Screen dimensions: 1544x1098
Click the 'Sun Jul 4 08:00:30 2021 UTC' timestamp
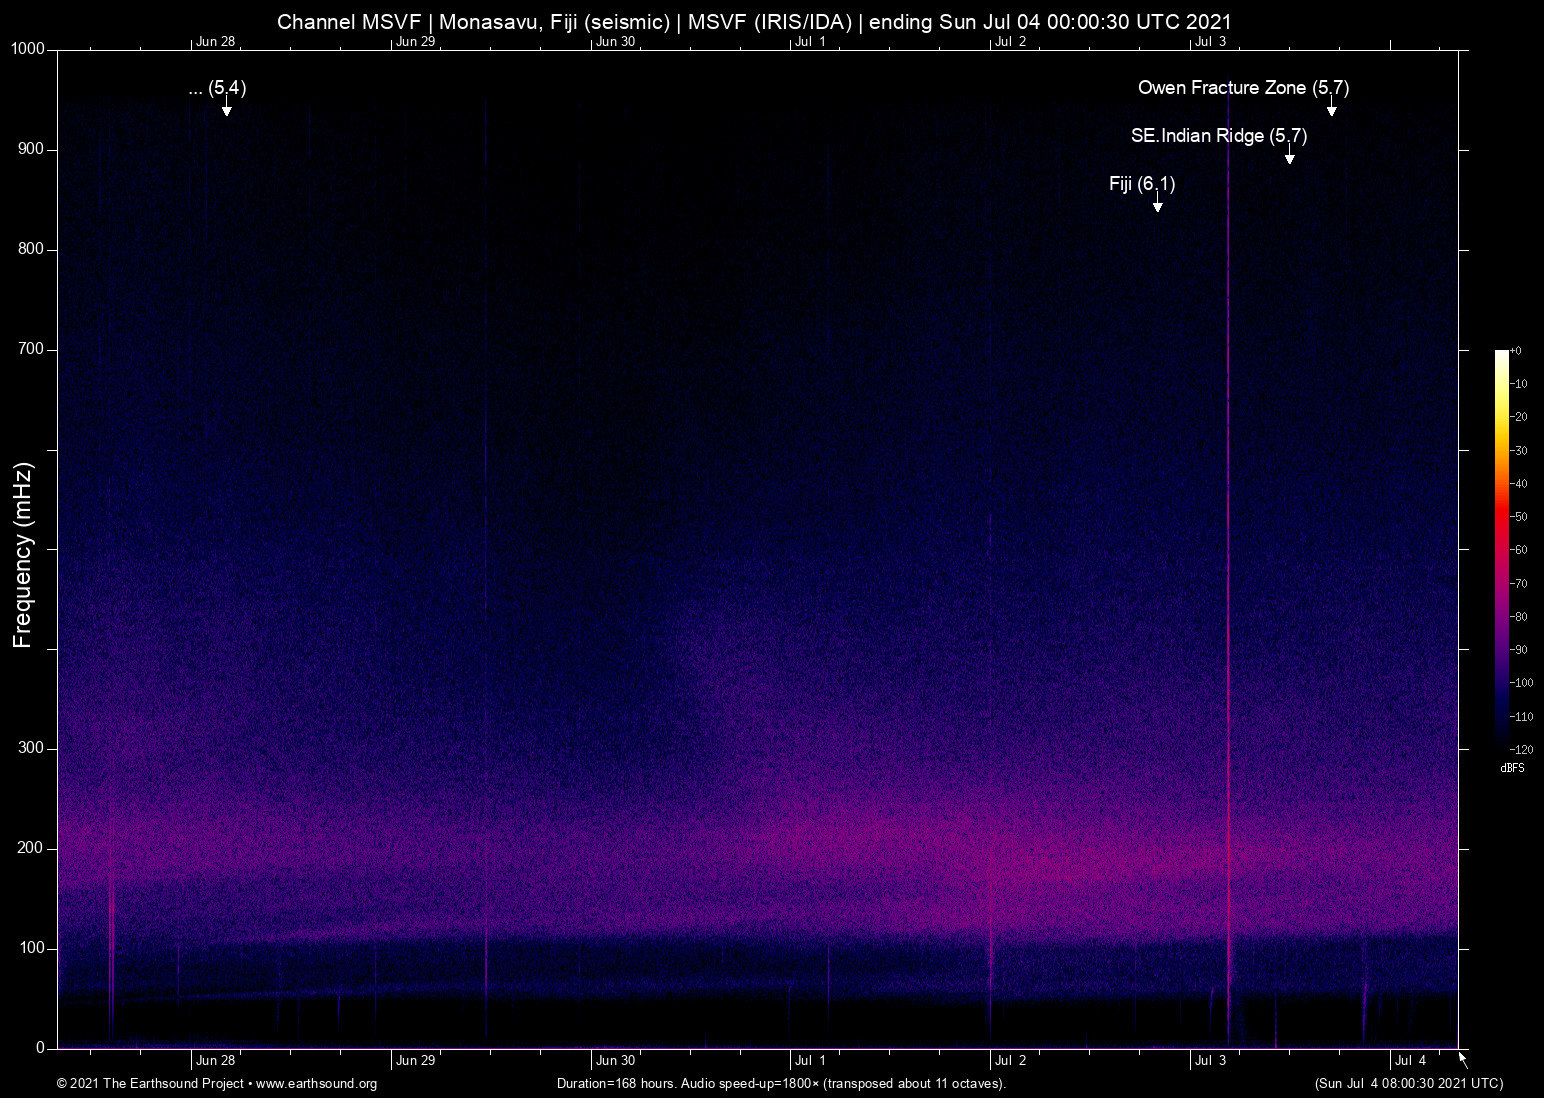pyautogui.click(x=1409, y=1084)
